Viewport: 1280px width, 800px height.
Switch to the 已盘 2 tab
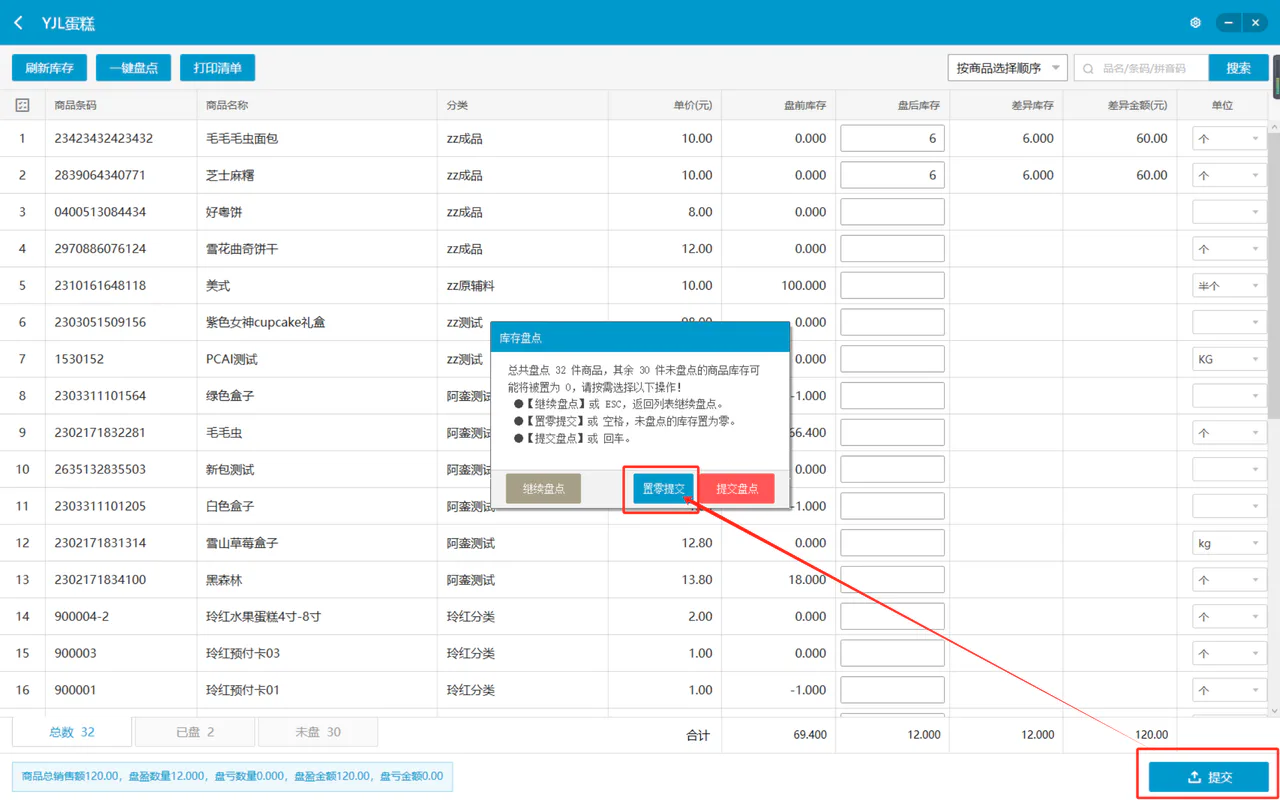(194, 732)
